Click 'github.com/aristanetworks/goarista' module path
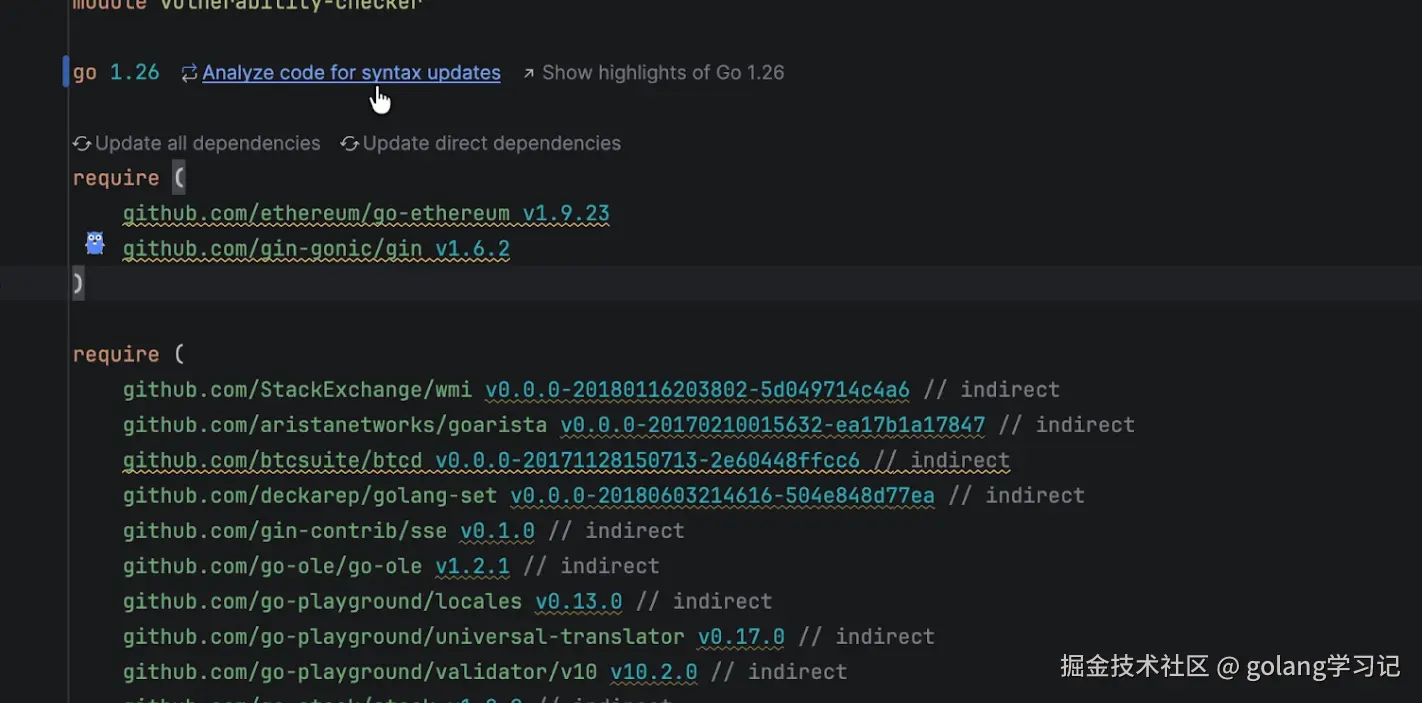 335,425
